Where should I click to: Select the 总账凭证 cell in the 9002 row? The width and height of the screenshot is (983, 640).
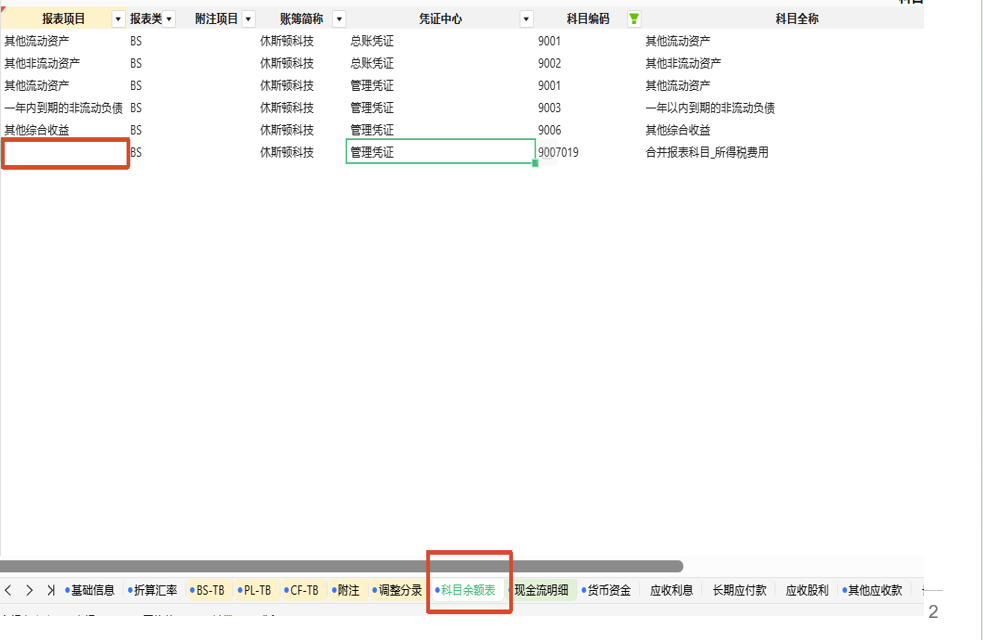372,63
